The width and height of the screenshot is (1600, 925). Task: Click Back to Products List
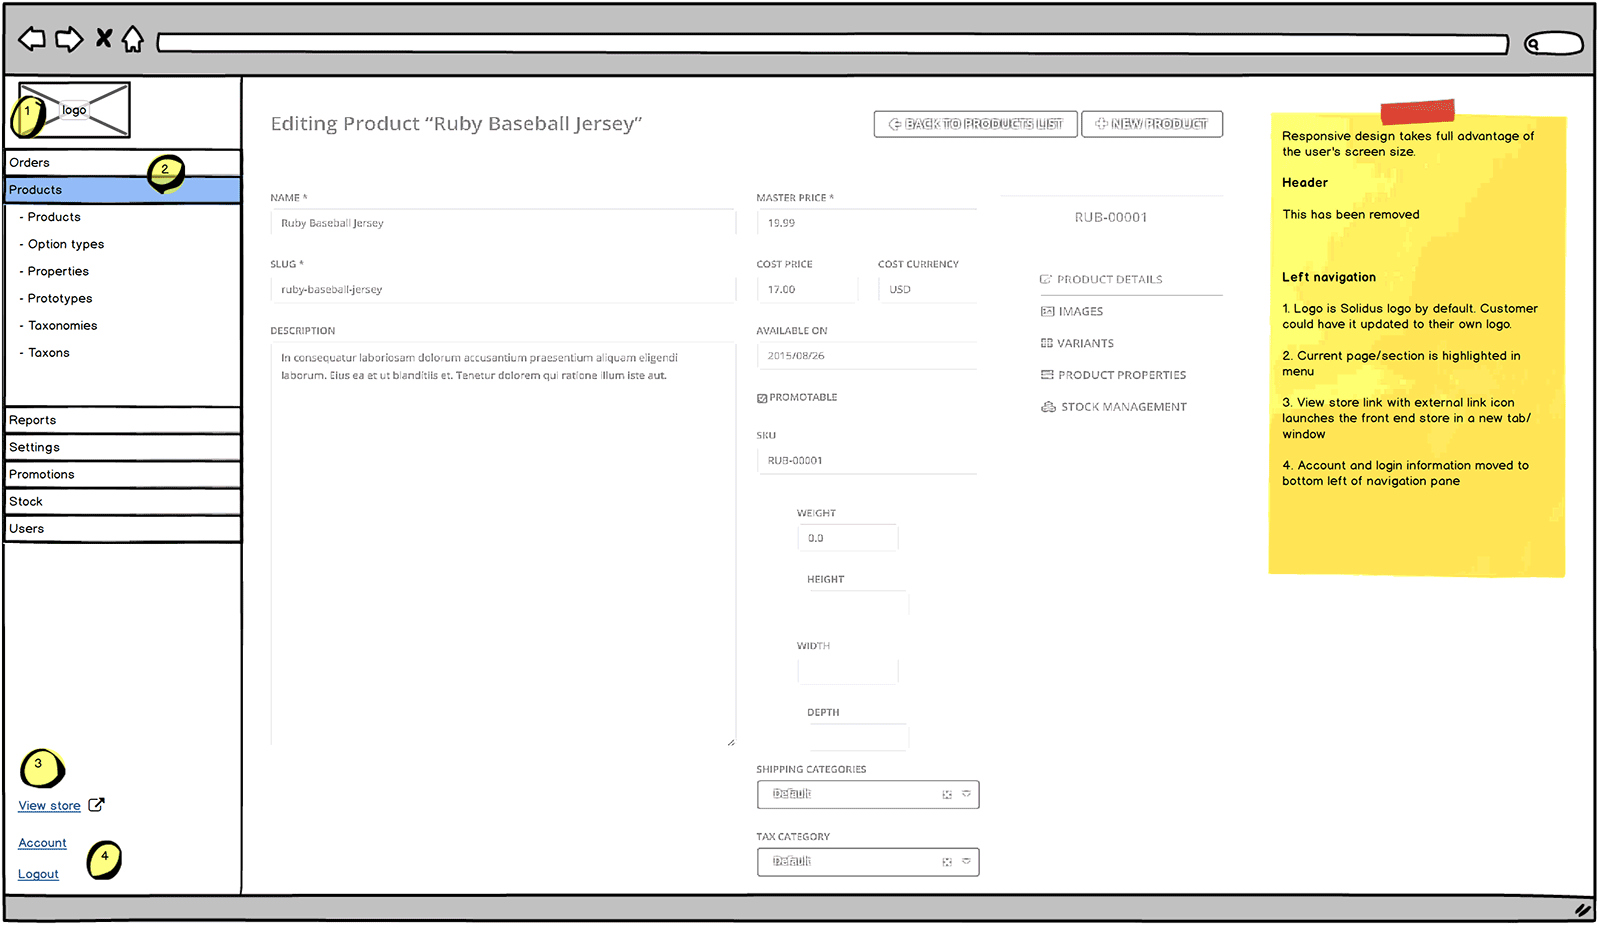(974, 123)
